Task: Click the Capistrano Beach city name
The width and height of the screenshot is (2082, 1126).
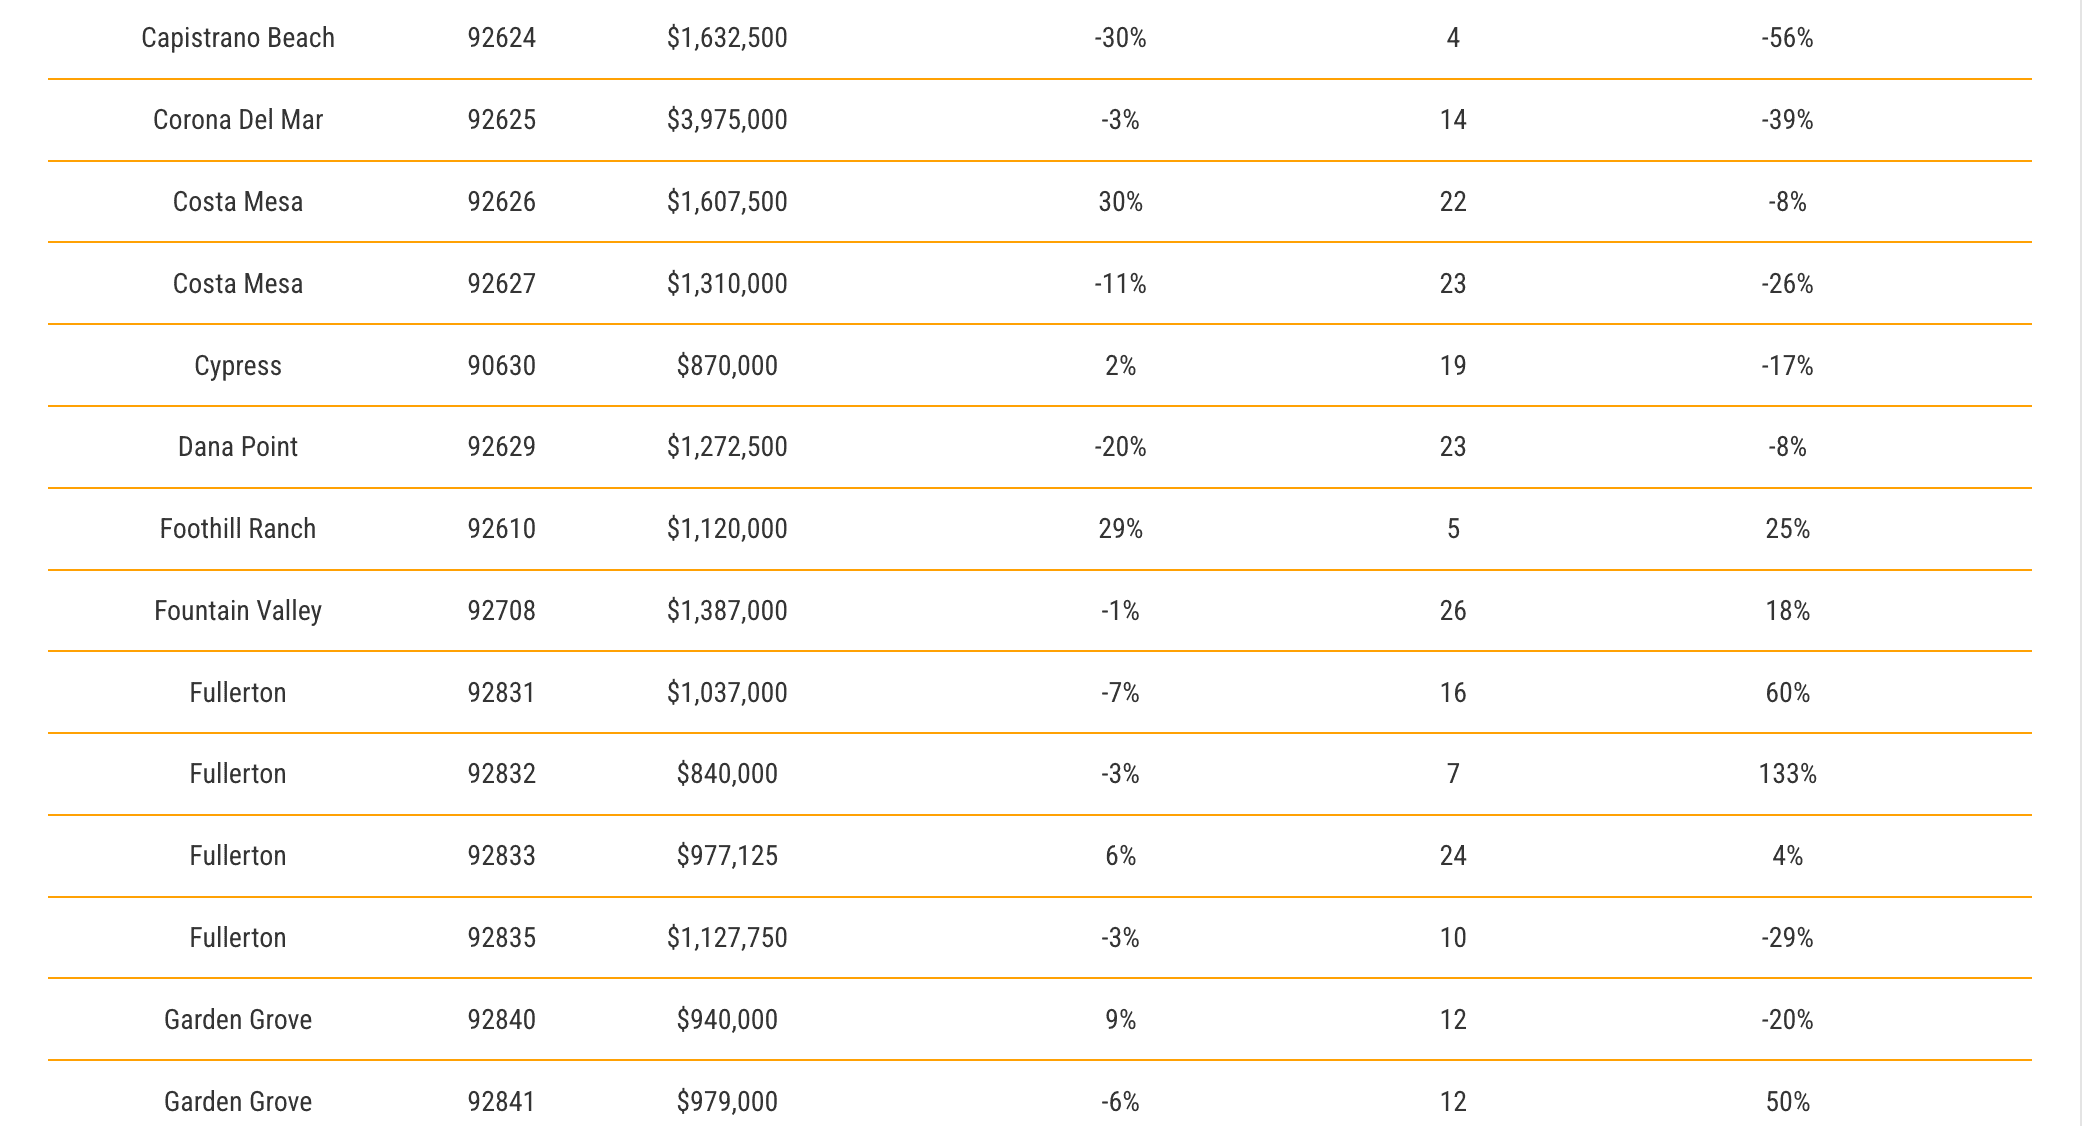Action: 238,38
